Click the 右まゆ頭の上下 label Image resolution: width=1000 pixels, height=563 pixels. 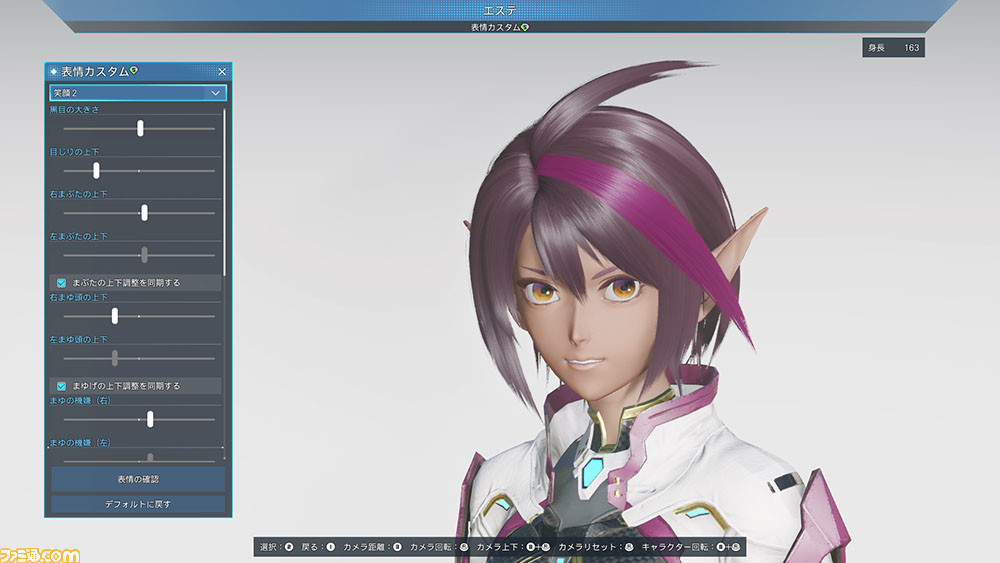tap(78, 297)
